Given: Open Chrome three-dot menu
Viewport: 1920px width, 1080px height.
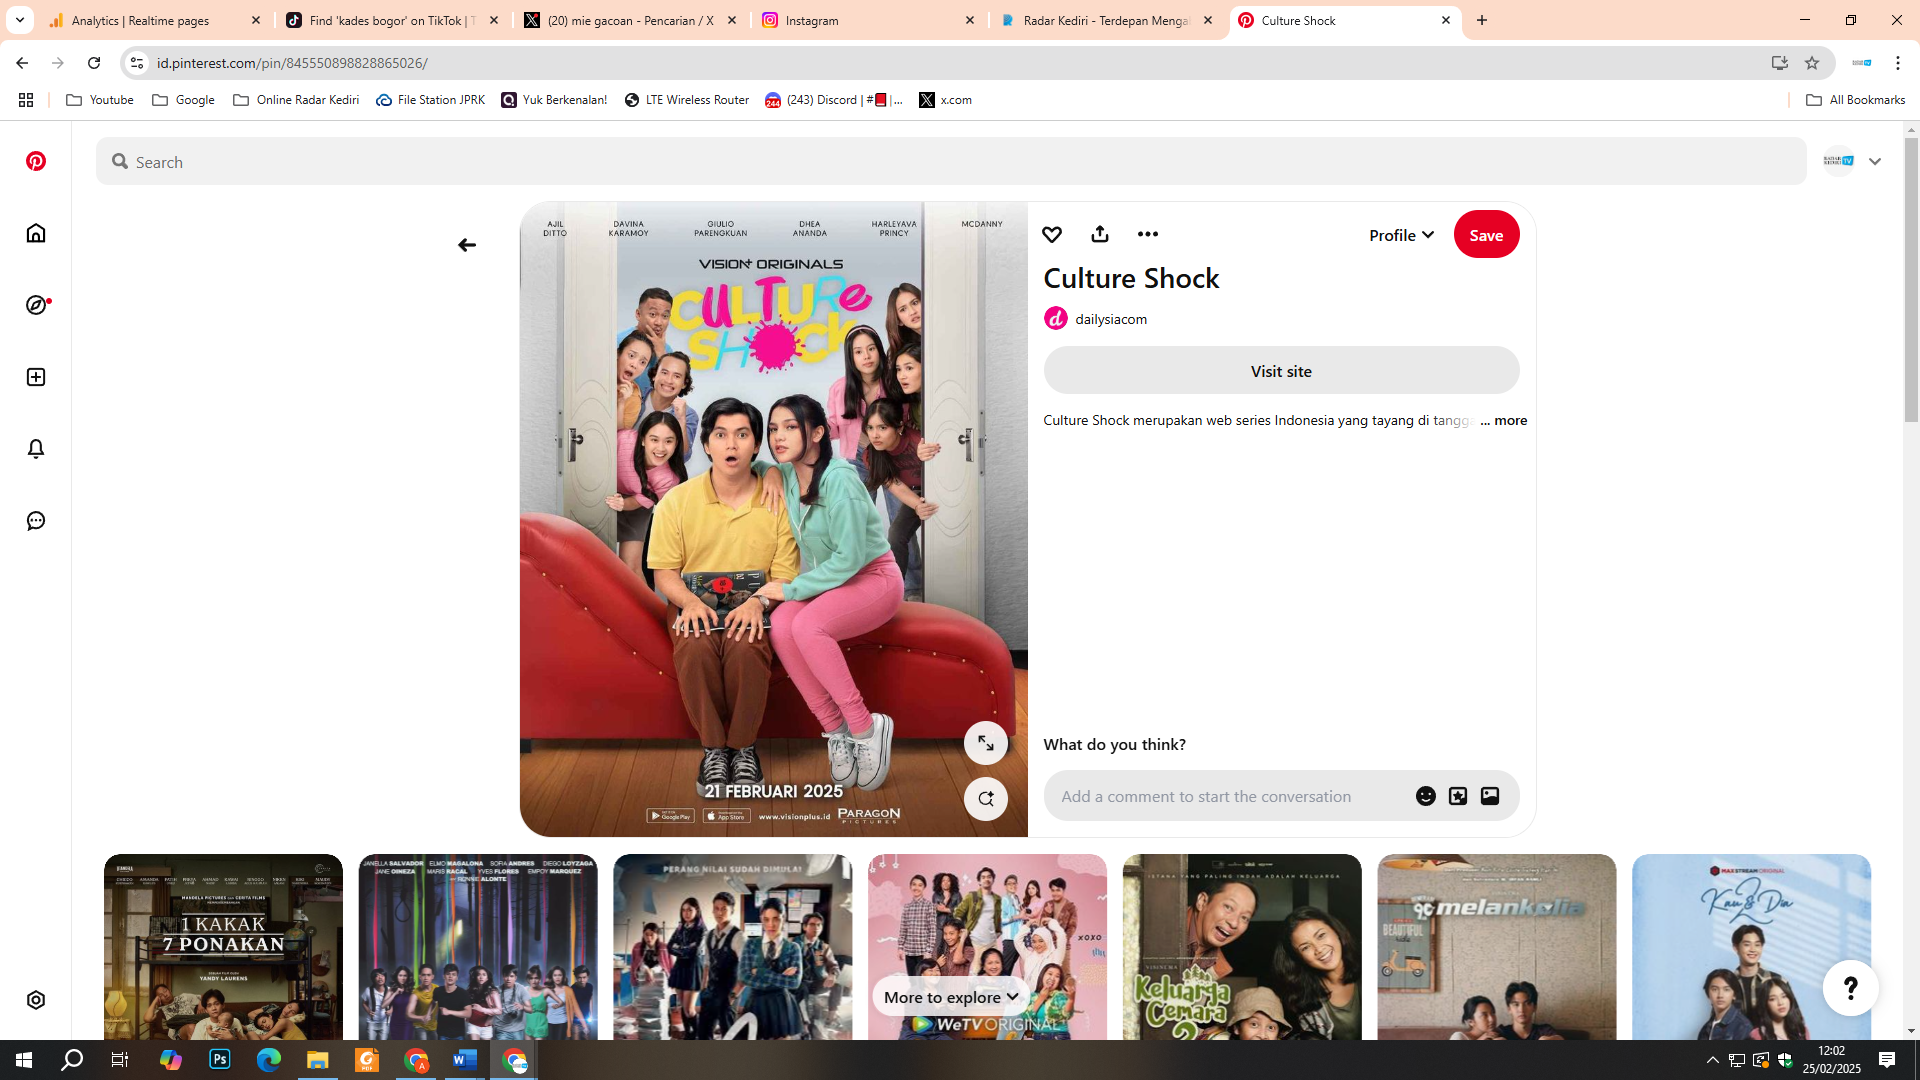Looking at the screenshot, I should point(1898,63).
